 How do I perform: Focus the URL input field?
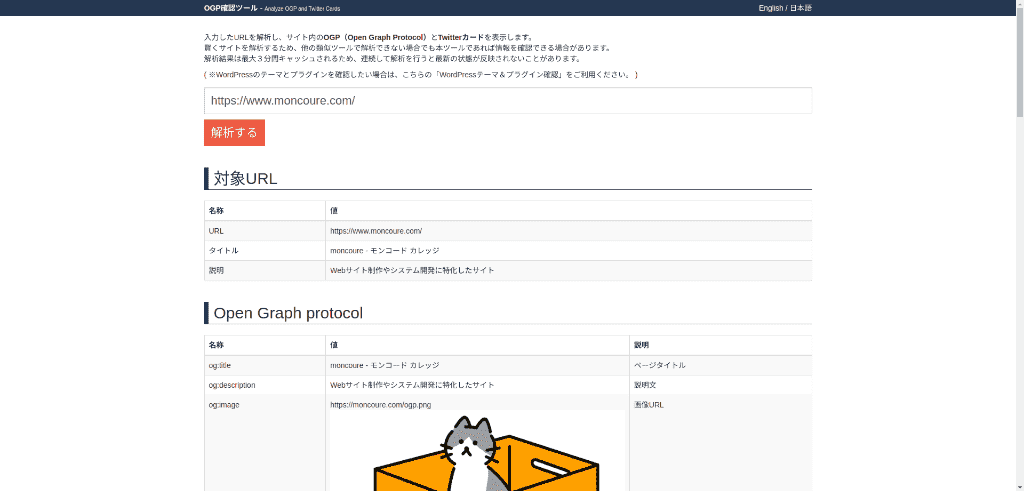coord(507,101)
